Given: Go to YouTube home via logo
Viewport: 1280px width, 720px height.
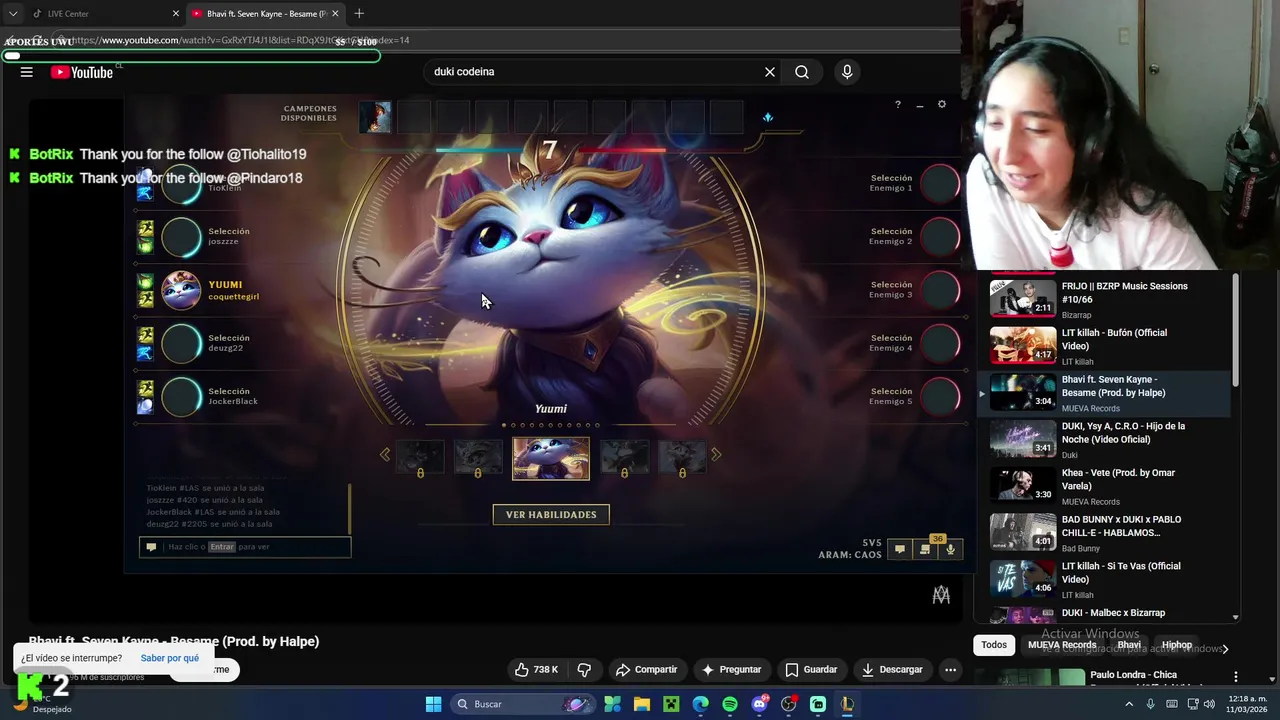Looking at the screenshot, I should [82, 72].
